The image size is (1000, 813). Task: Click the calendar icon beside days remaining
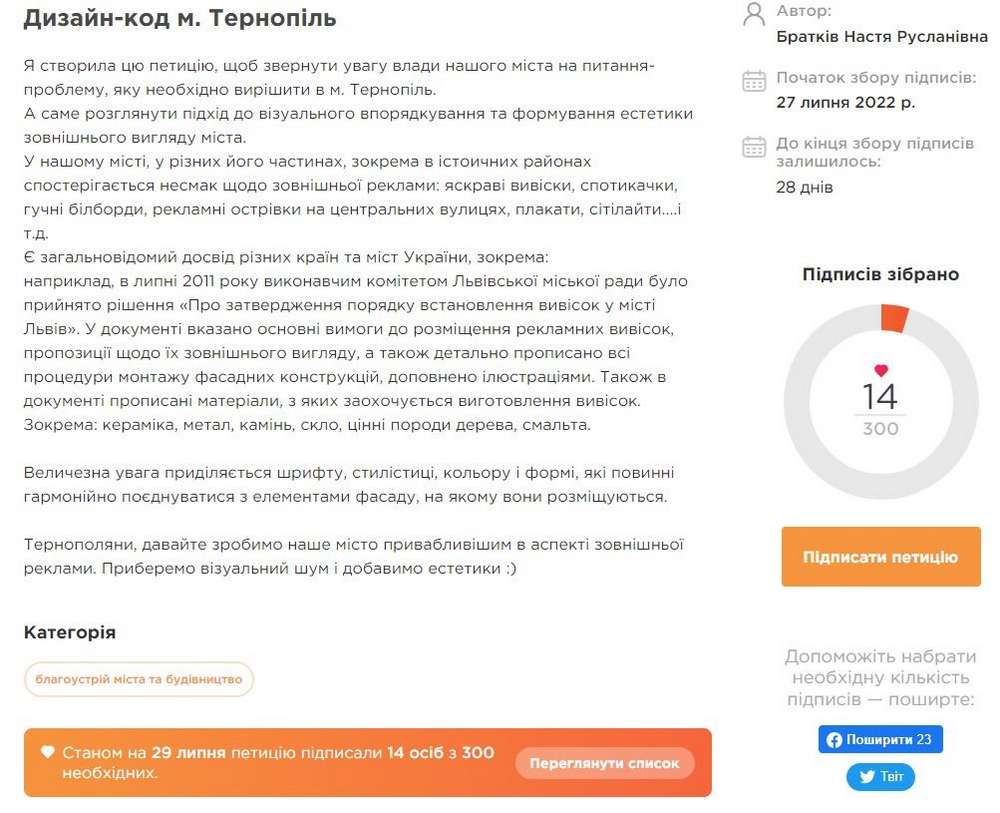coord(754,147)
